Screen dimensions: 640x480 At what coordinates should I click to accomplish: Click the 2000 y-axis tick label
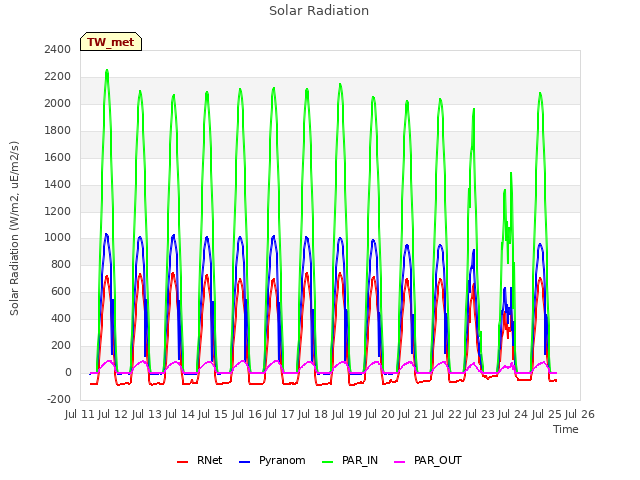click(58, 104)
